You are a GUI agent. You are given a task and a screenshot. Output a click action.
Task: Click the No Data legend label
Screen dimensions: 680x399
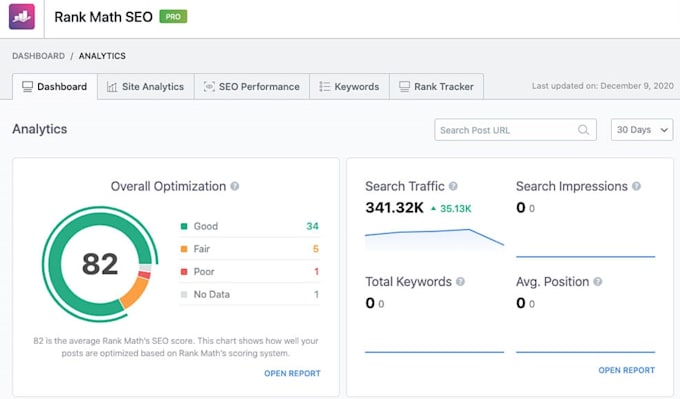(x=212, y=294)
